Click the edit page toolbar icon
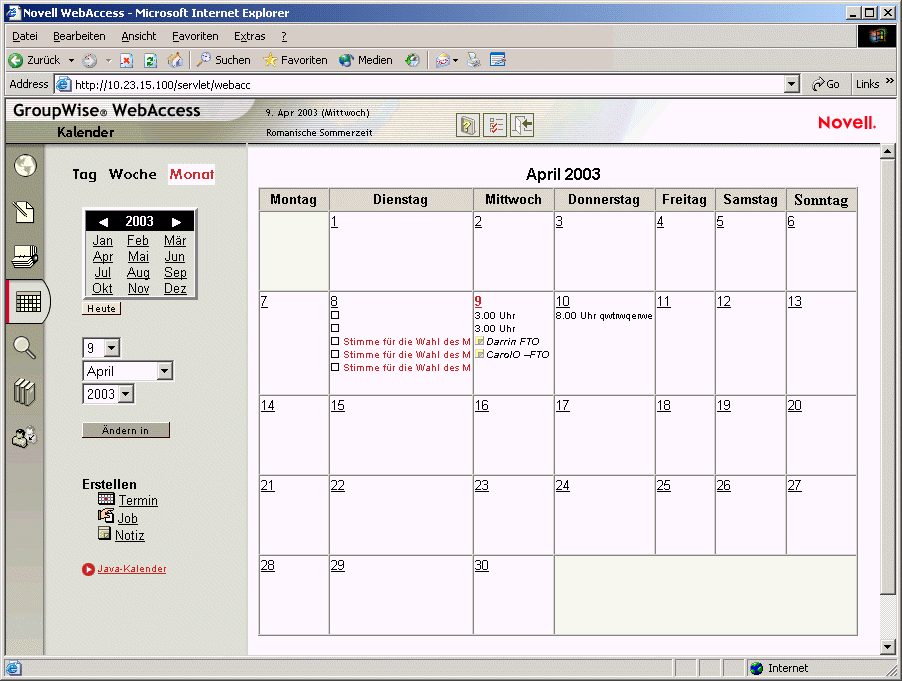 click(498, 60)
